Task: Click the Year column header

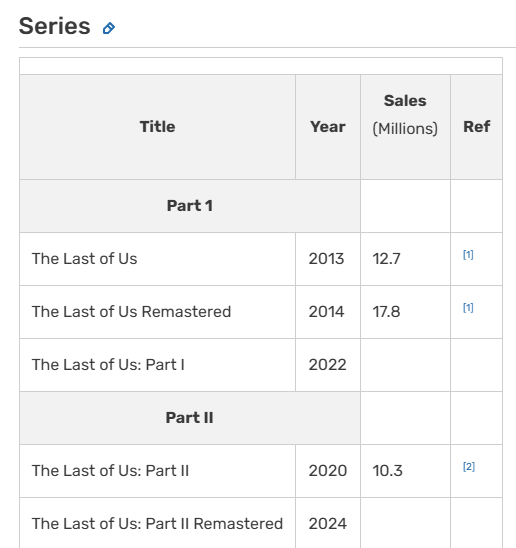Action: tap(328, 127)
